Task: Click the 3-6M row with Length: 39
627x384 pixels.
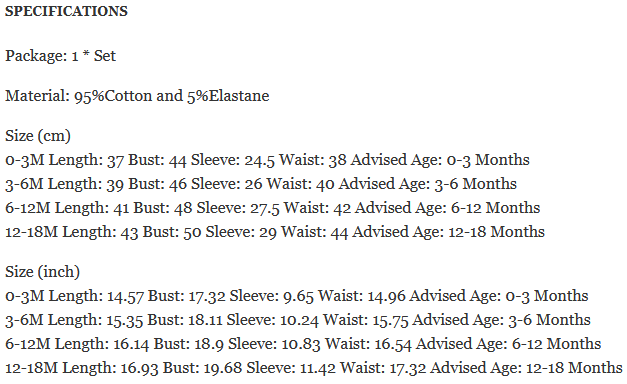Action: (x=261, y=184)
